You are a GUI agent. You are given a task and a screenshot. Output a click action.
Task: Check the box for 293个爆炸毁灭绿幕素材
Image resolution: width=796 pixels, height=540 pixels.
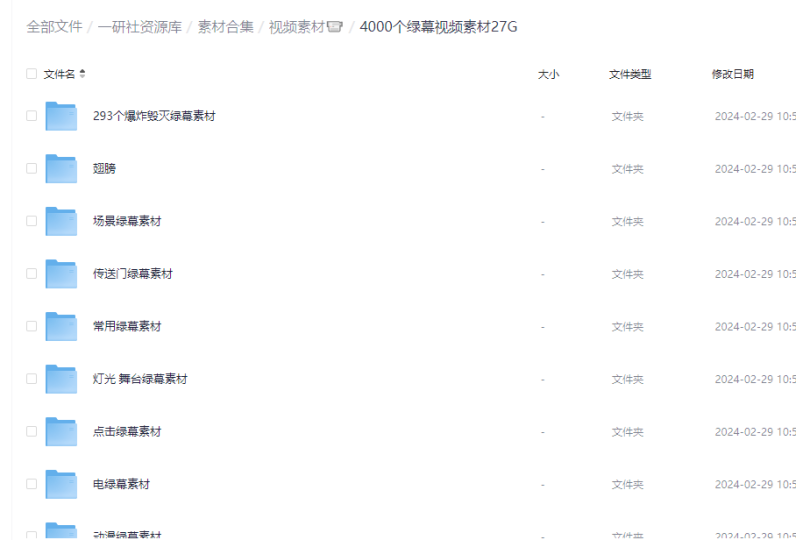[x=31, y=116]
